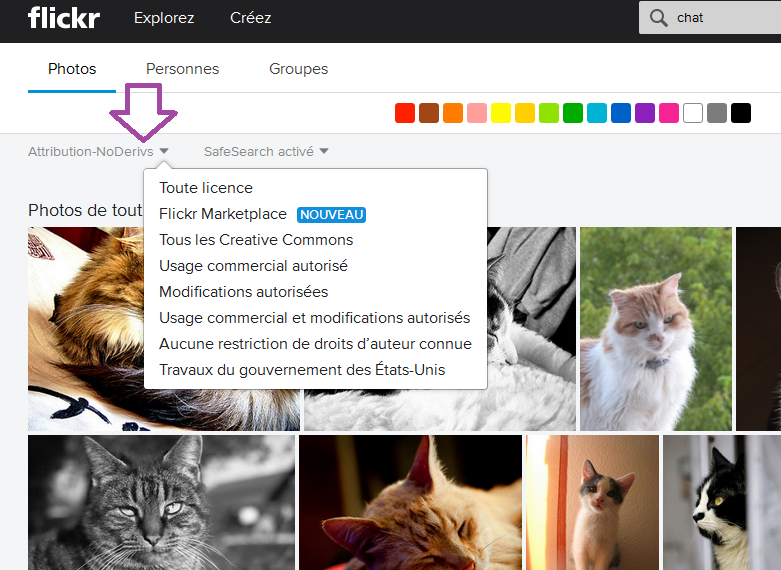The height and width of the screenshot is (570, 781).
Task: Filter by the dark green swatch
Action: point(573,113)
